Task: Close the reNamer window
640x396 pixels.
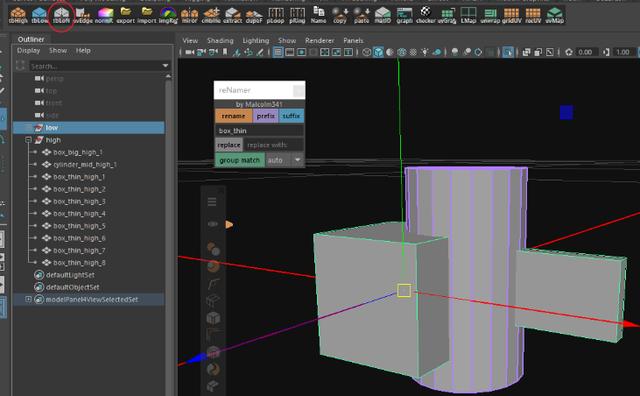Action: coord(298,91)
